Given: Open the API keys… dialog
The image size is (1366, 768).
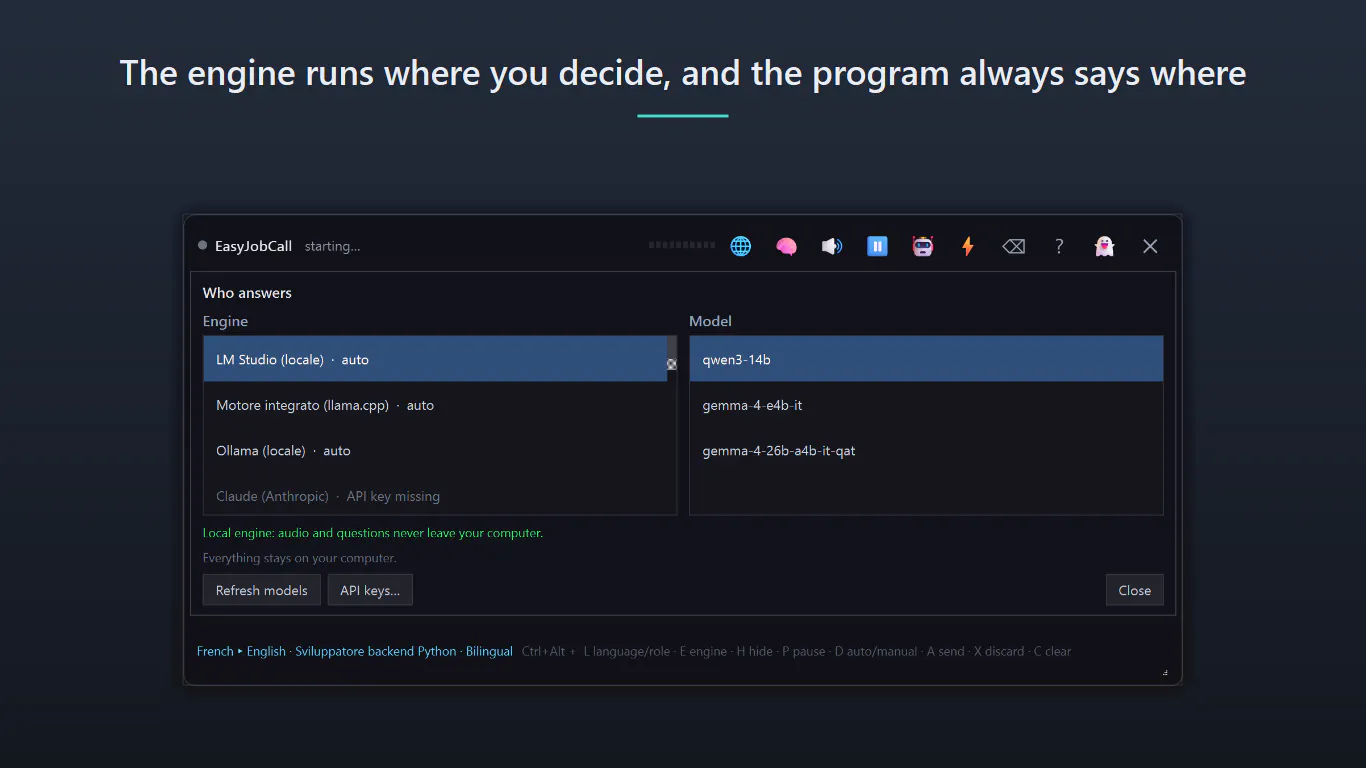Looking at the screenshot, I should (370, 590).
